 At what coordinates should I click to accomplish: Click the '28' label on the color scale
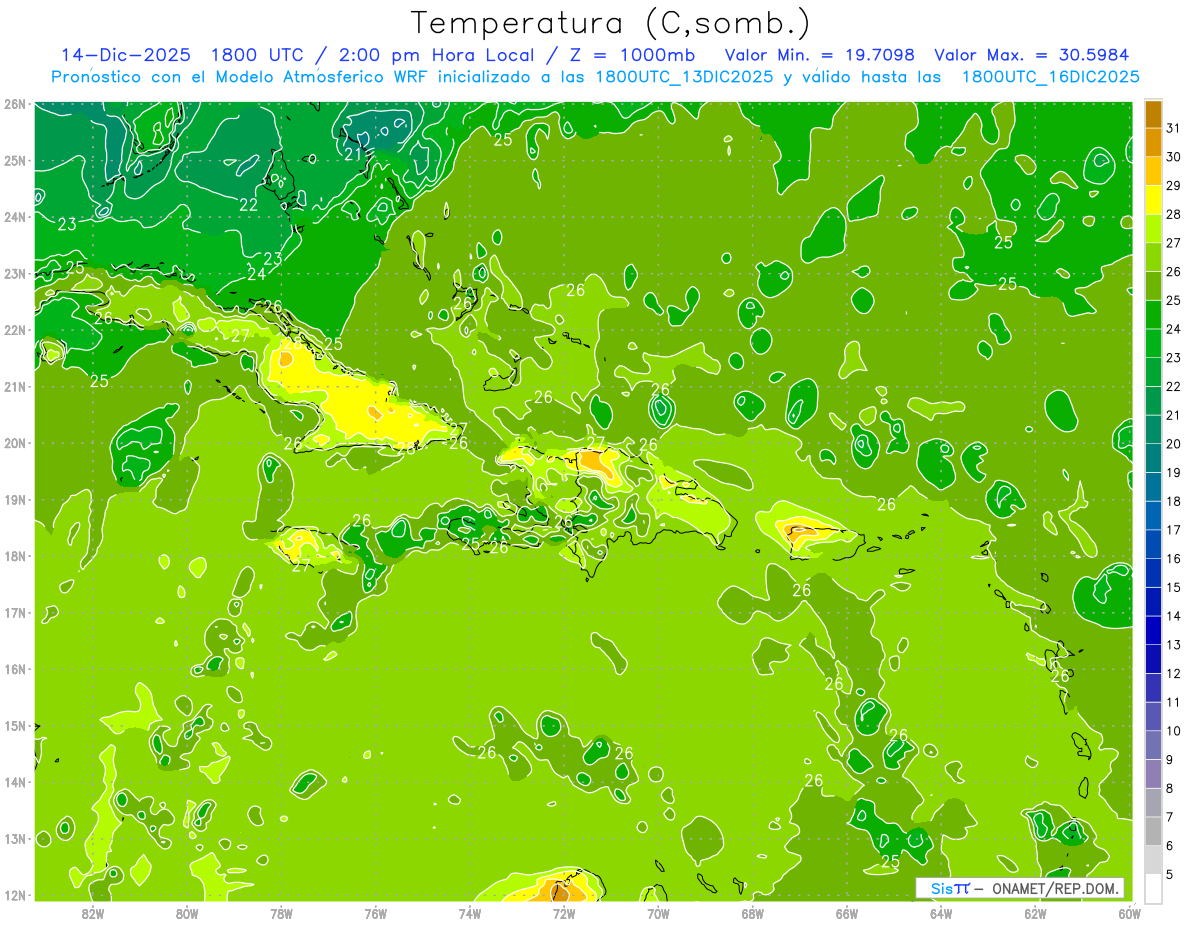click(x=1173, y=214)
